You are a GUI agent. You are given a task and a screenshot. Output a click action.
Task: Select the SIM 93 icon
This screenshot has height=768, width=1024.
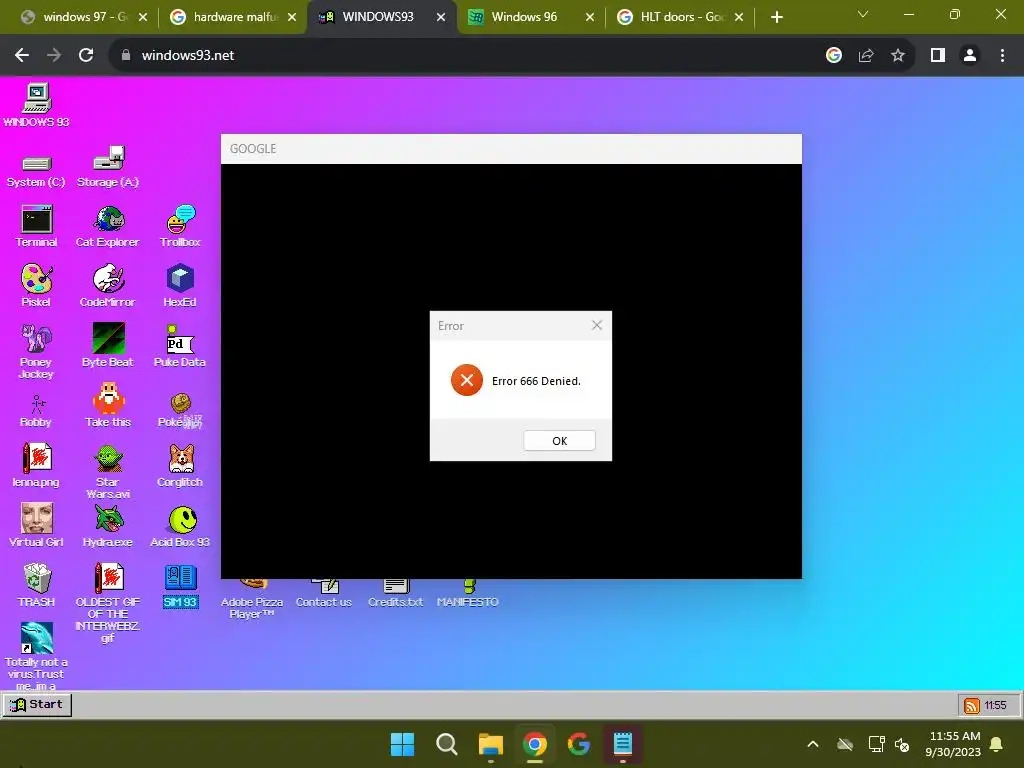point(180,586)
